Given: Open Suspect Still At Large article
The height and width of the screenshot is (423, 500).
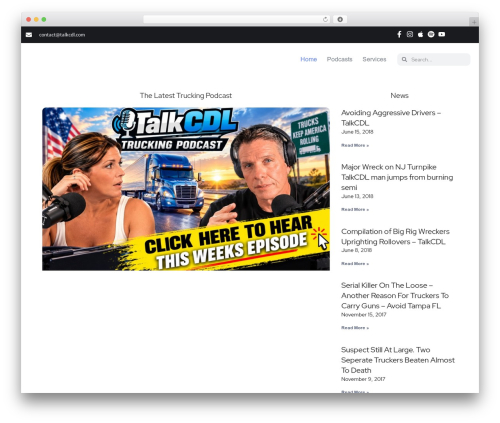Looking at the screenshot, I should pyautogui.click(x=398, y=360).
